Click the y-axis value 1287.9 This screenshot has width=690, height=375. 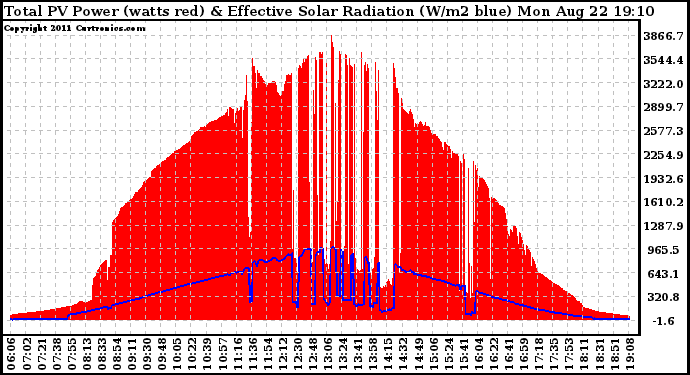coord(663,226)
